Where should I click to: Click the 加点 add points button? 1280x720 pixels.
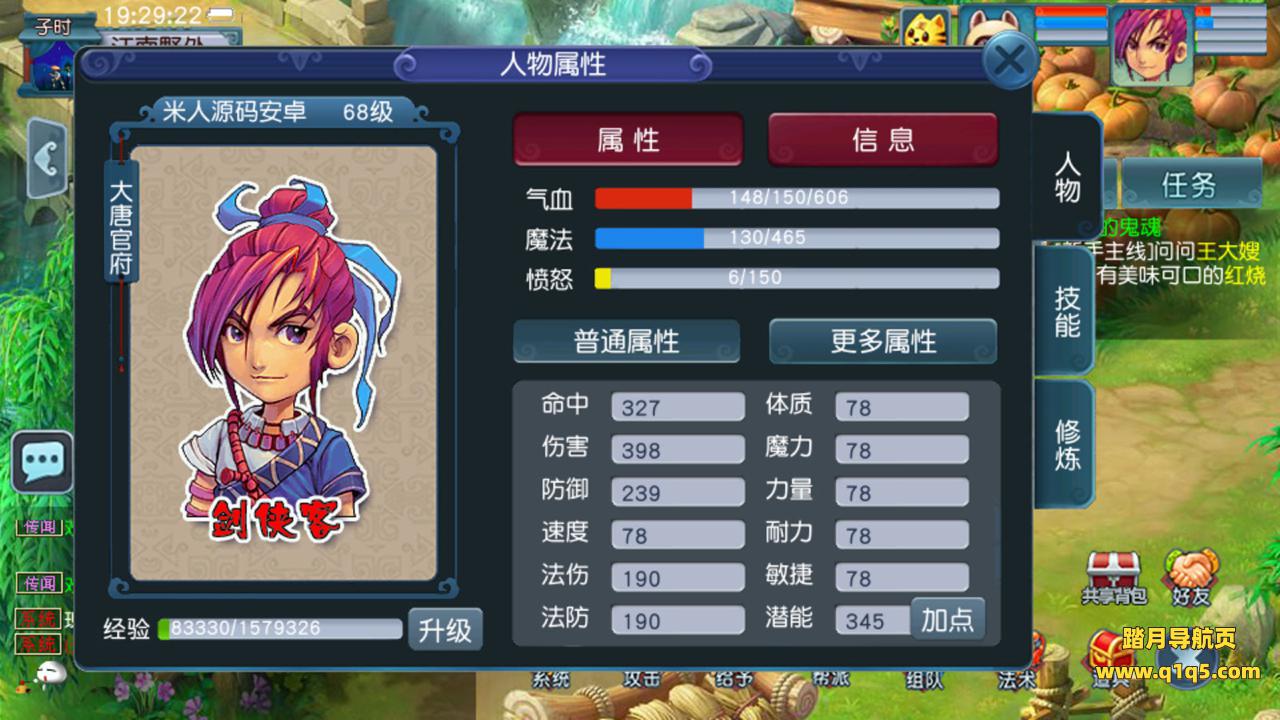947,619
